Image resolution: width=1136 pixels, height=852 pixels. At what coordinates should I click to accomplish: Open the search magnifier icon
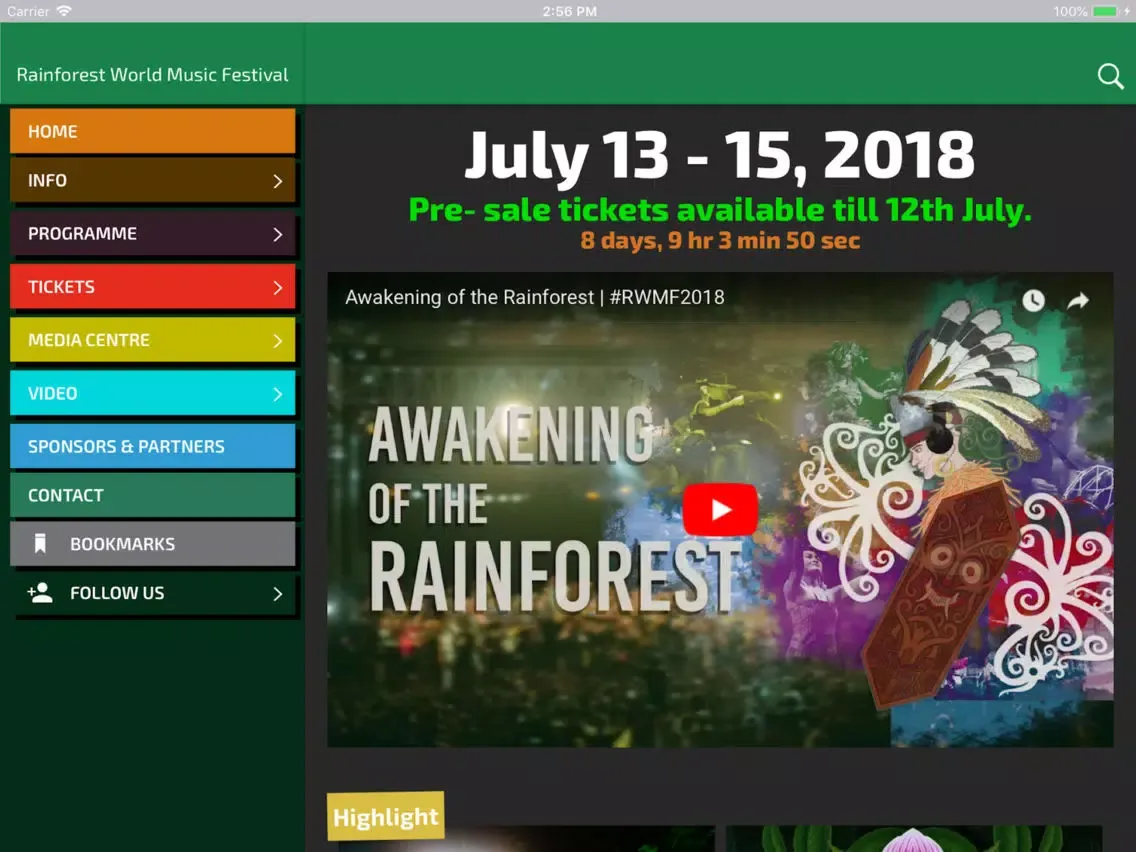click(x=1110, y=75)
